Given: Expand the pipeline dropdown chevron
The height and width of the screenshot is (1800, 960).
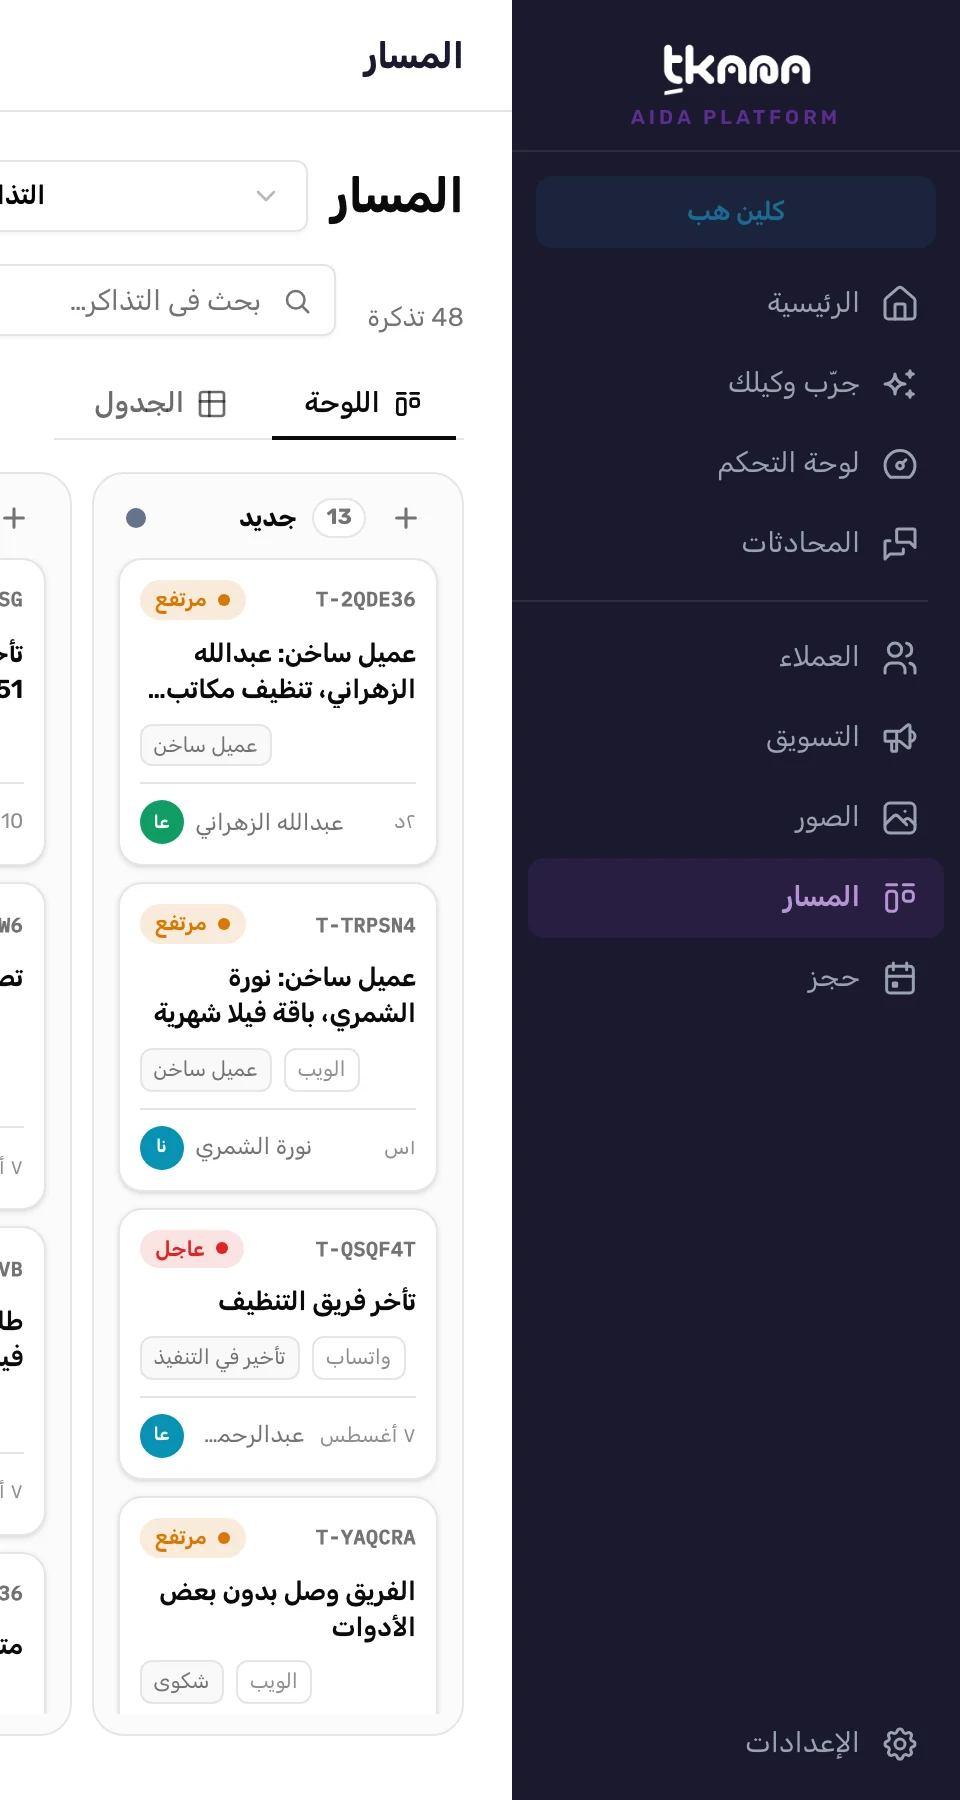Looking at the screenshot, I should [266, 196].
